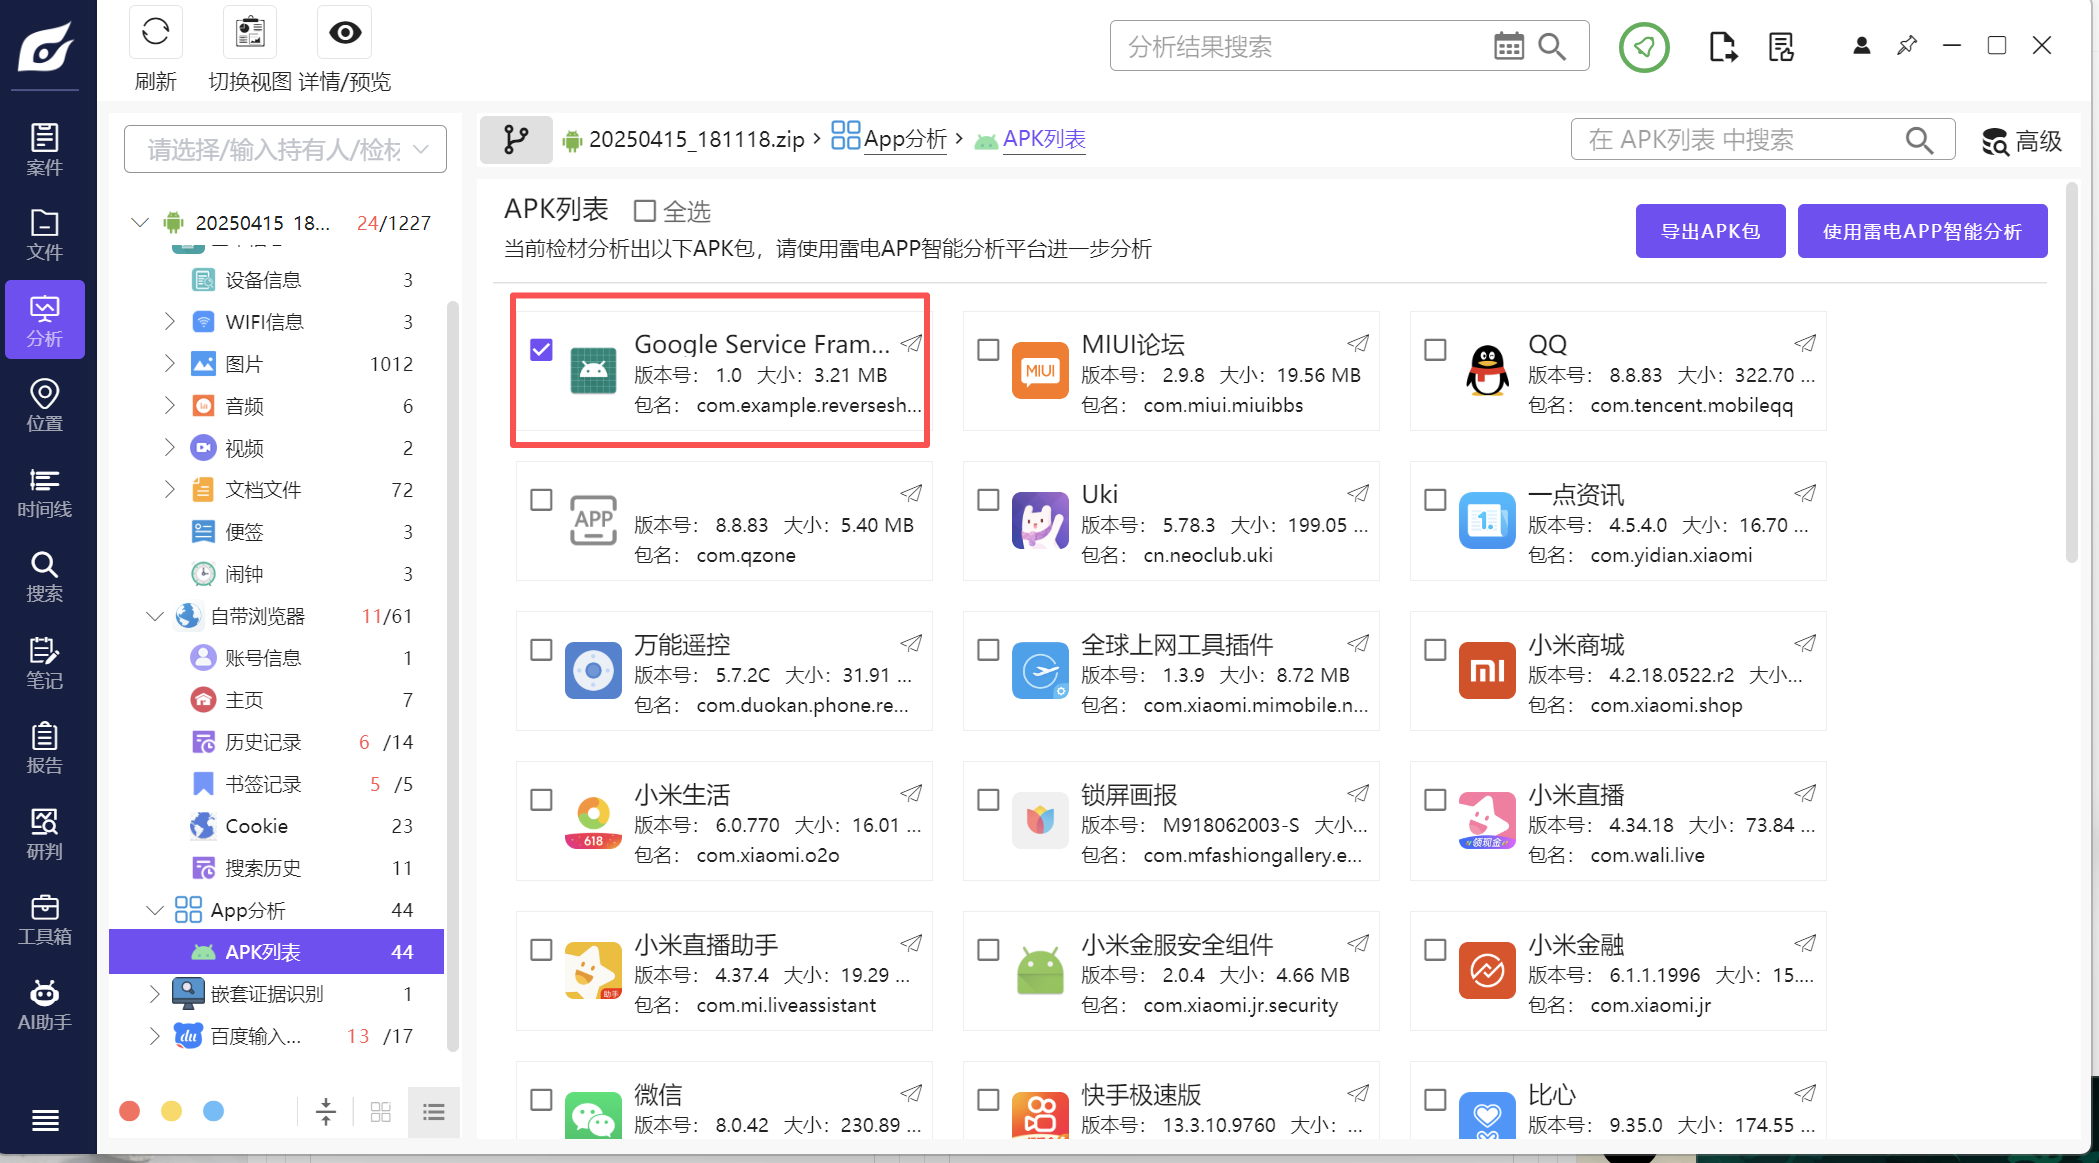
Task: Expand the 图片 tree node
Action: (x=169, y=363)
